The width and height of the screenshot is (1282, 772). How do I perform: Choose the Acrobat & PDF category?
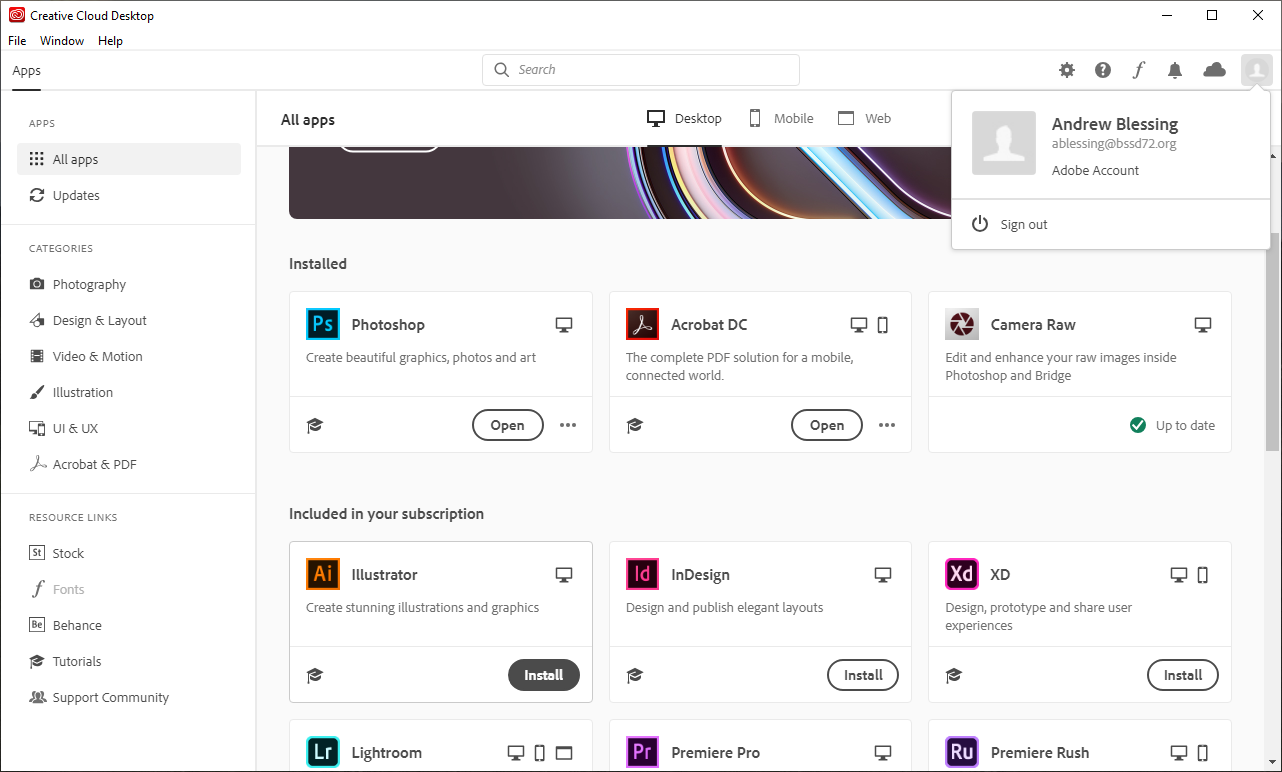click(x=129, y=464)
